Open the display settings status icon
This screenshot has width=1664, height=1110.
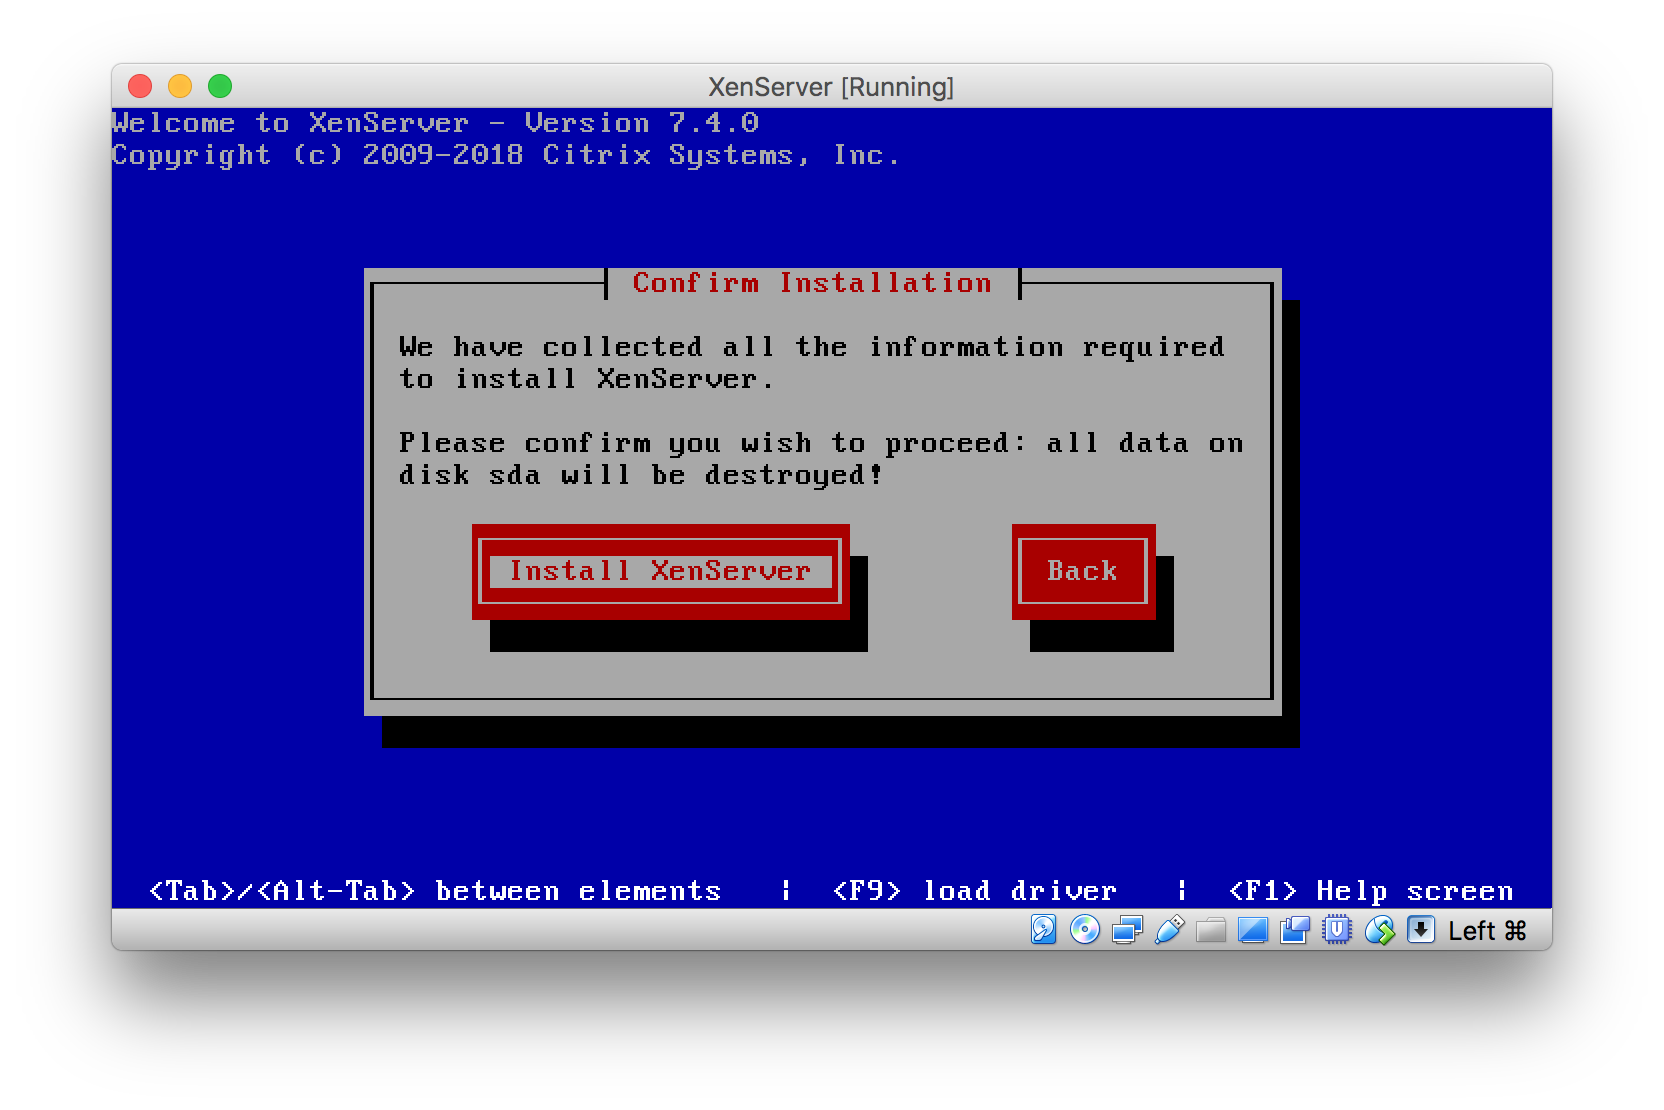pos(1252,930)
